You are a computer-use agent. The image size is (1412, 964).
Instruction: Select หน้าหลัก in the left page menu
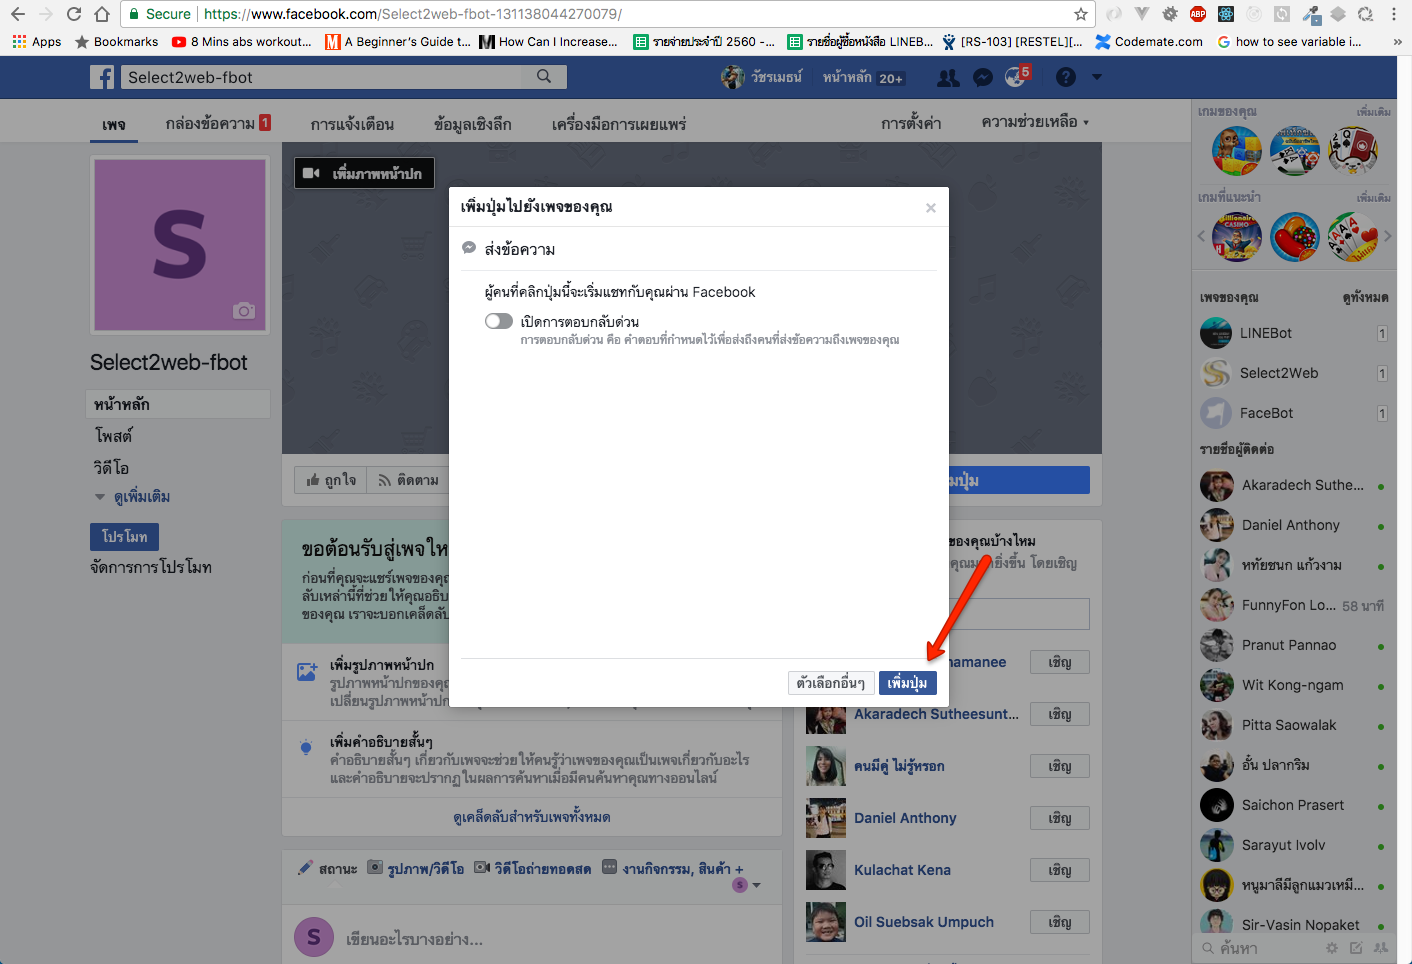178,404
